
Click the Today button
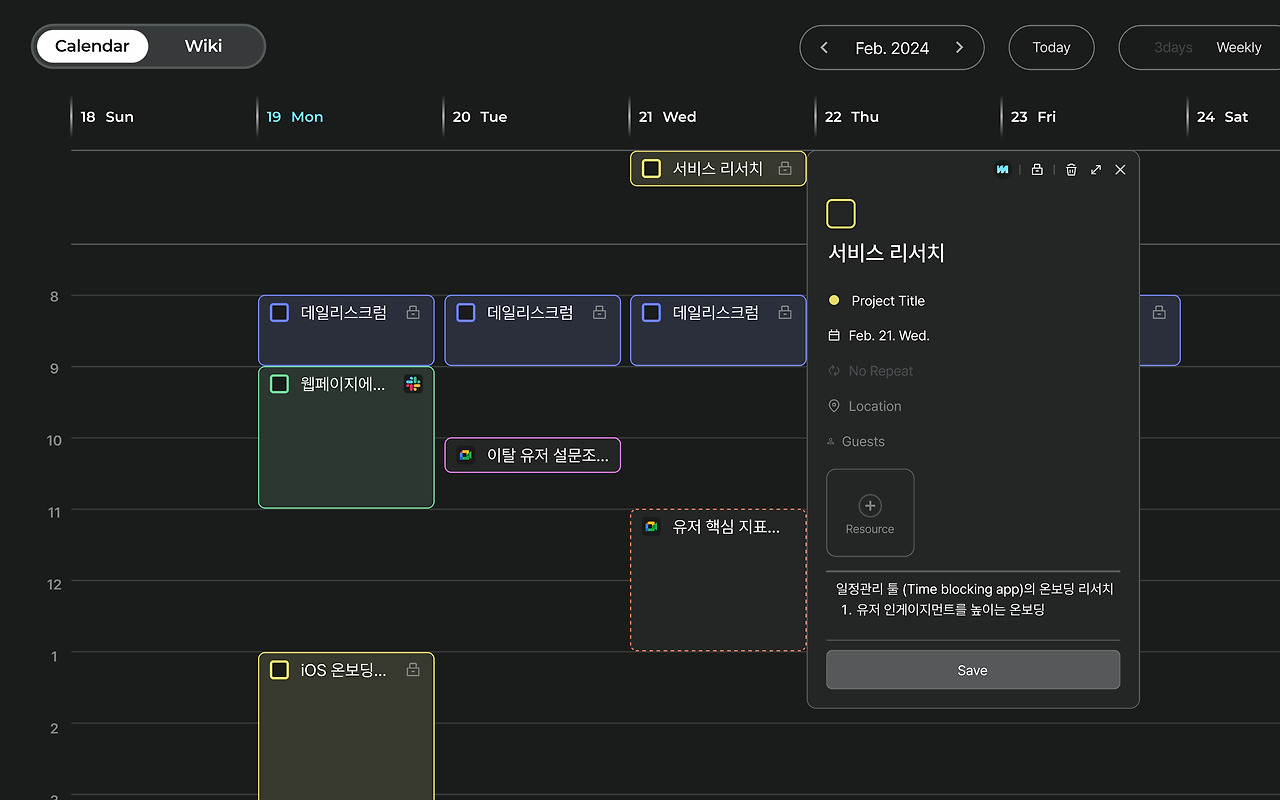(1051, 48)
